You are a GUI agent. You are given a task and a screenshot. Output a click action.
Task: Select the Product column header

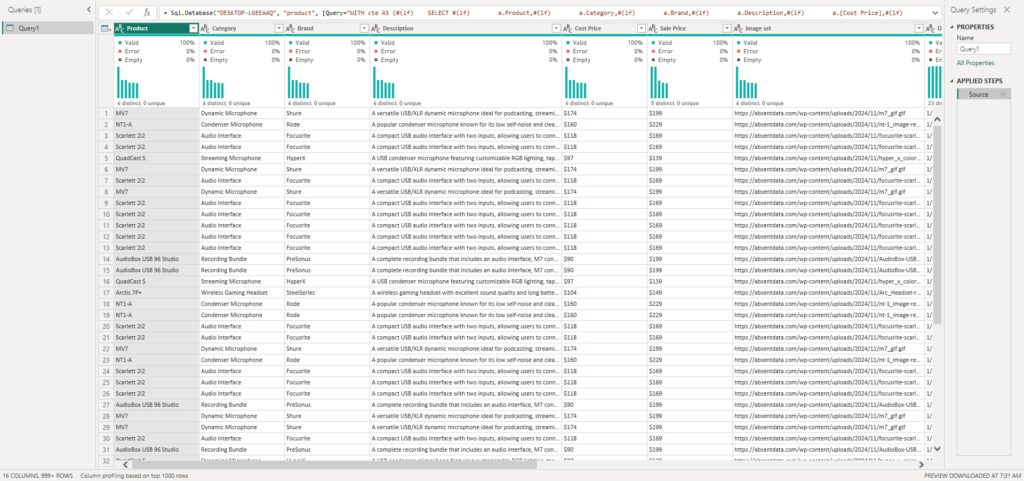[156, 29]
